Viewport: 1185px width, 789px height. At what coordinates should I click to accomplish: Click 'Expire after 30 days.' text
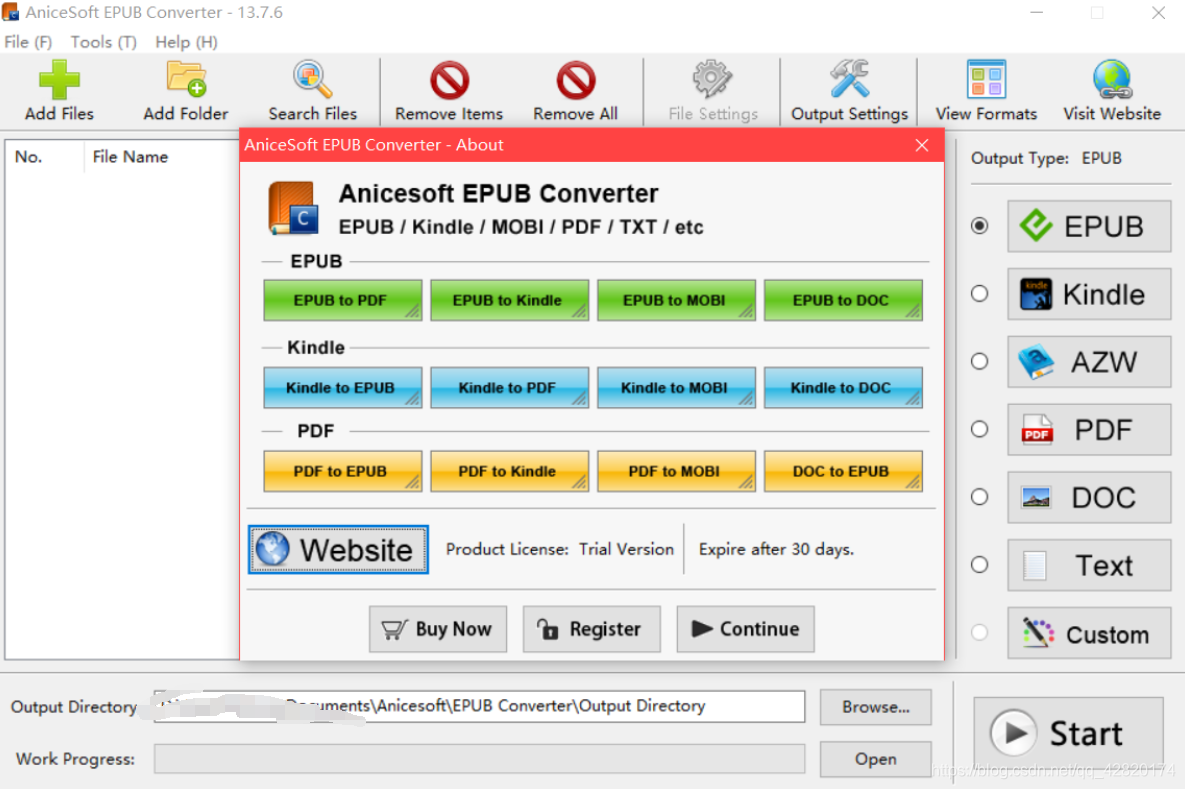click(x=776, y=549)
